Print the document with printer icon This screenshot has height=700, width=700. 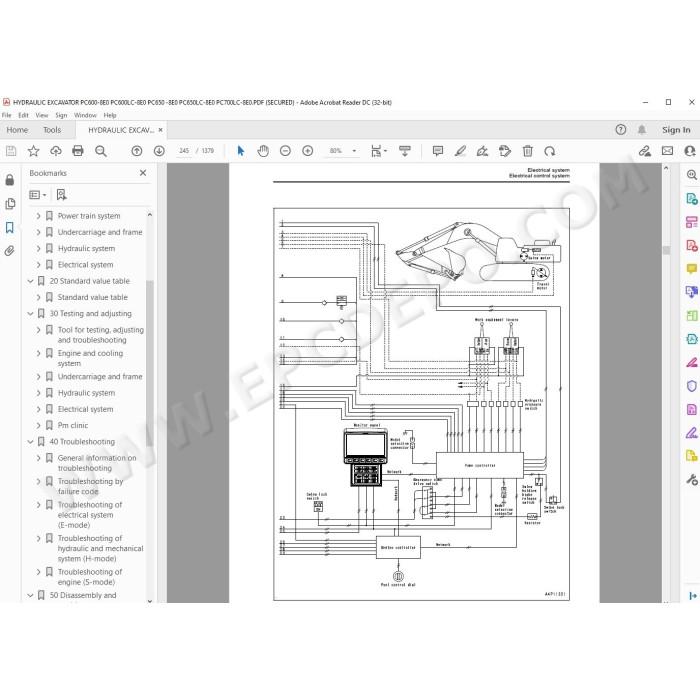point(78,151)
